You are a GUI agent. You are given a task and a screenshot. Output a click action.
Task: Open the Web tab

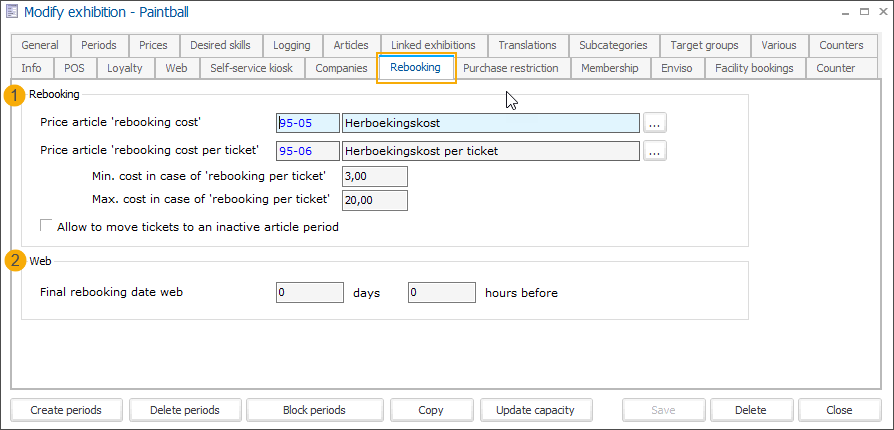click(x=177, y=68)
